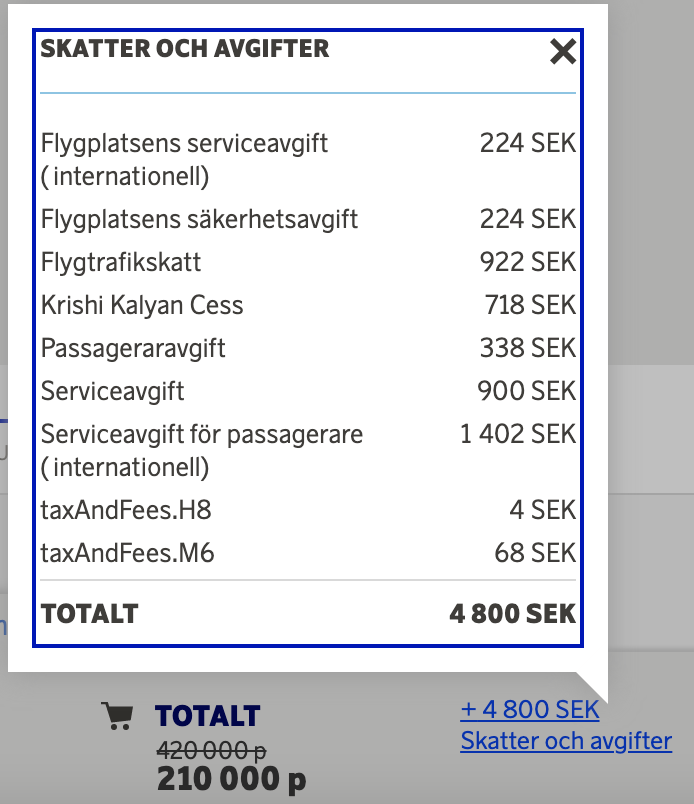This screenshot has width=694, height=804.
Task: Open the + 4 800 SEK link
Action: (530, 709)
